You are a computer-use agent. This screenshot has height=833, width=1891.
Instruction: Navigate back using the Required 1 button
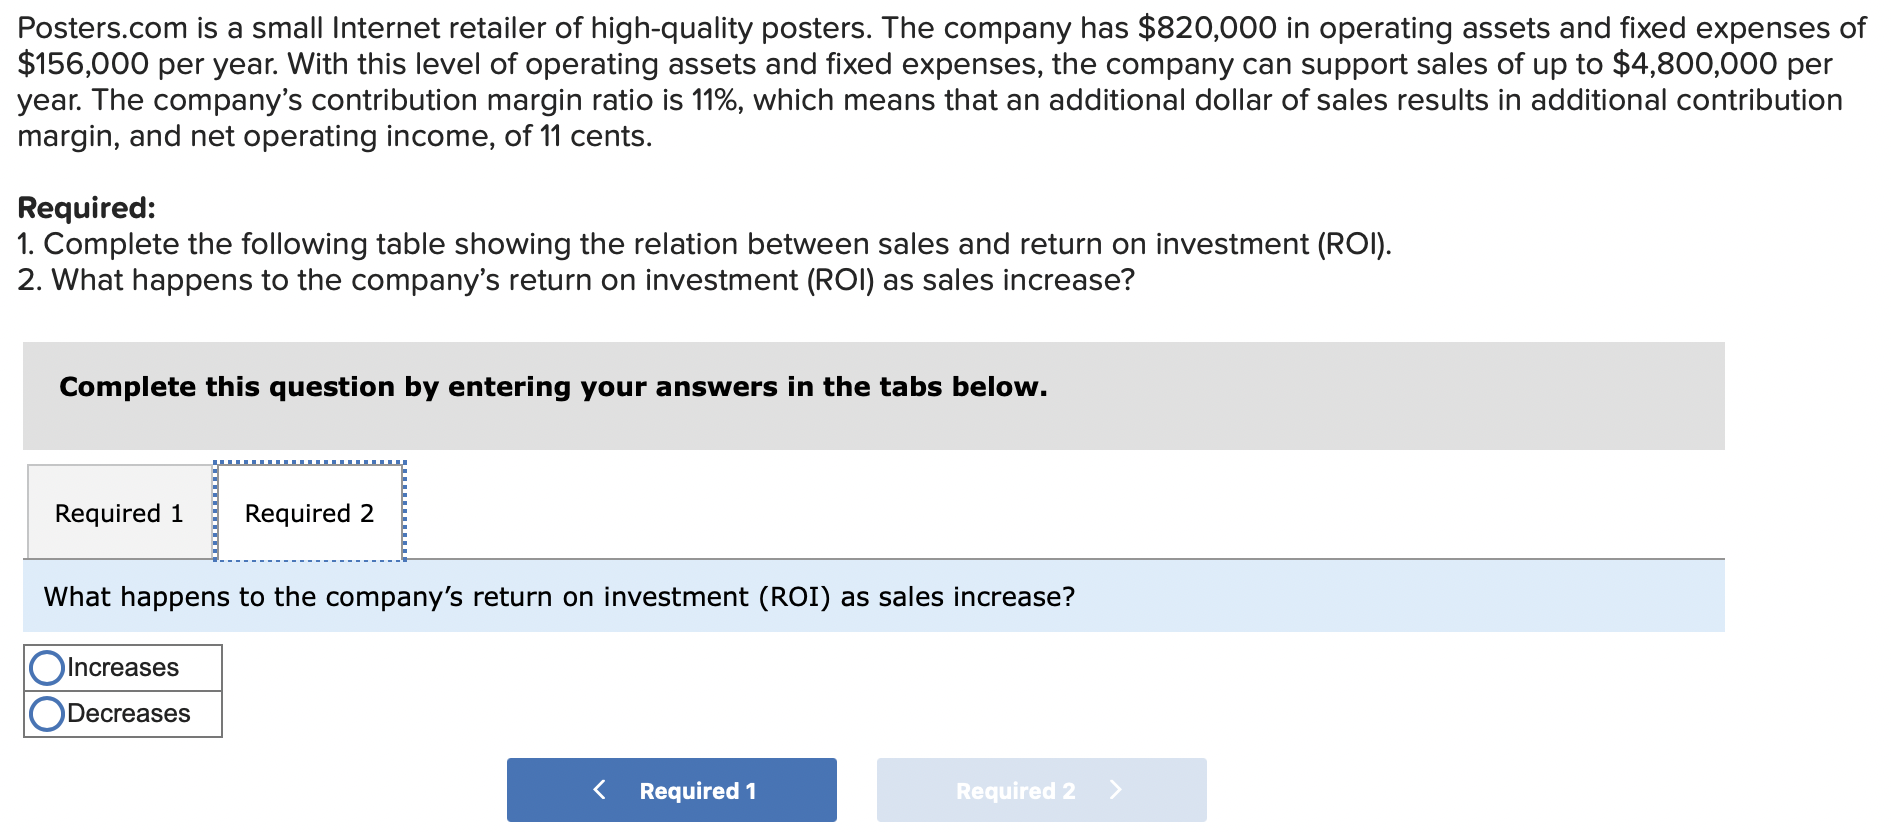[x=670, y=789]
